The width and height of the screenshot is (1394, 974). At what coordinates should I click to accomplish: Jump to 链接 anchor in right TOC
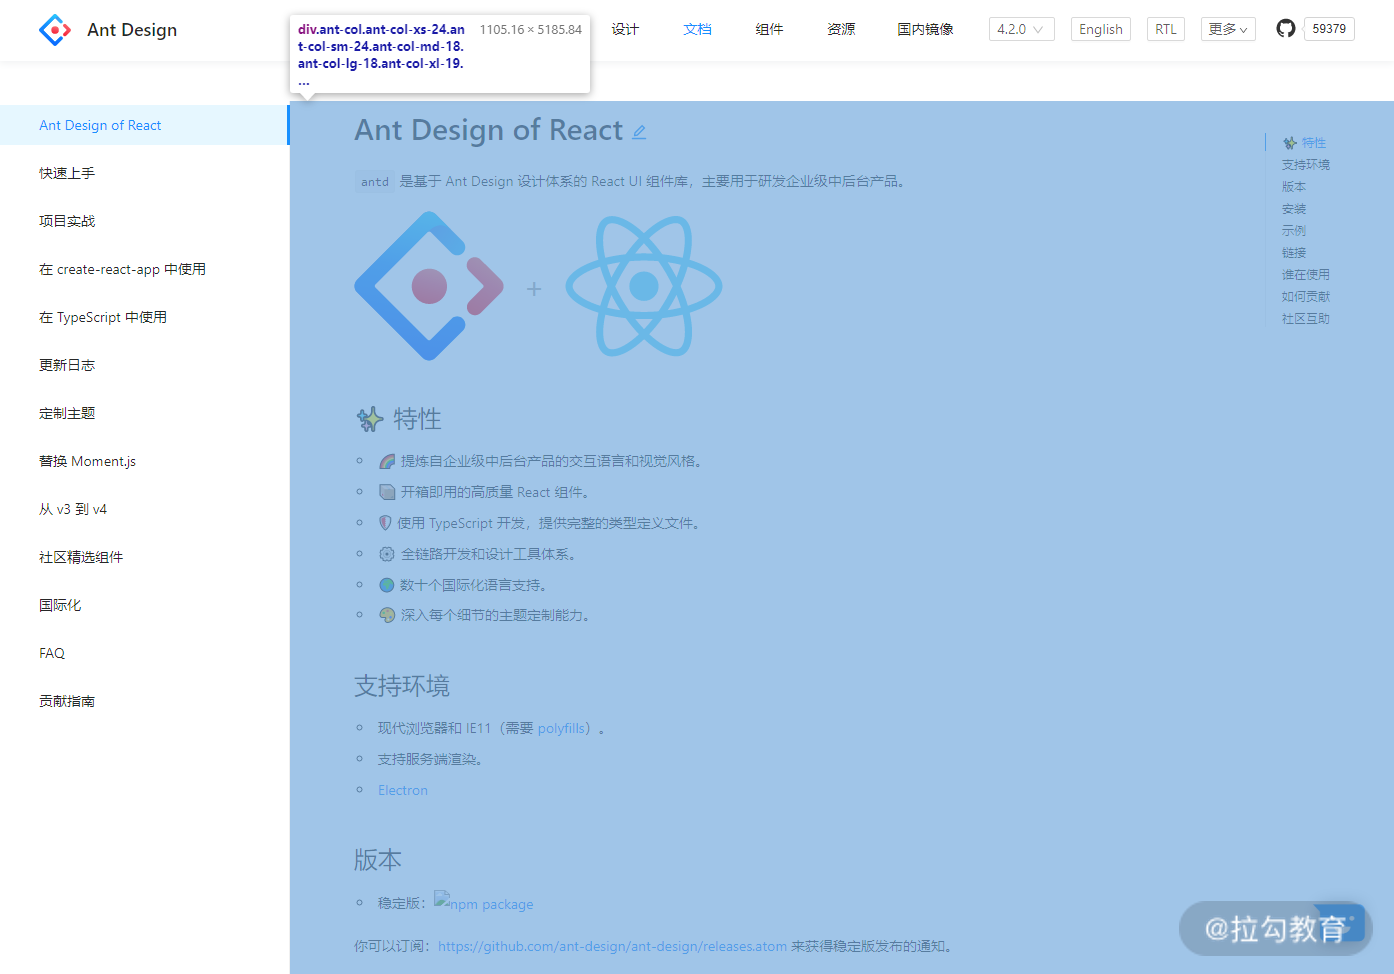(x=1294, y=253)
